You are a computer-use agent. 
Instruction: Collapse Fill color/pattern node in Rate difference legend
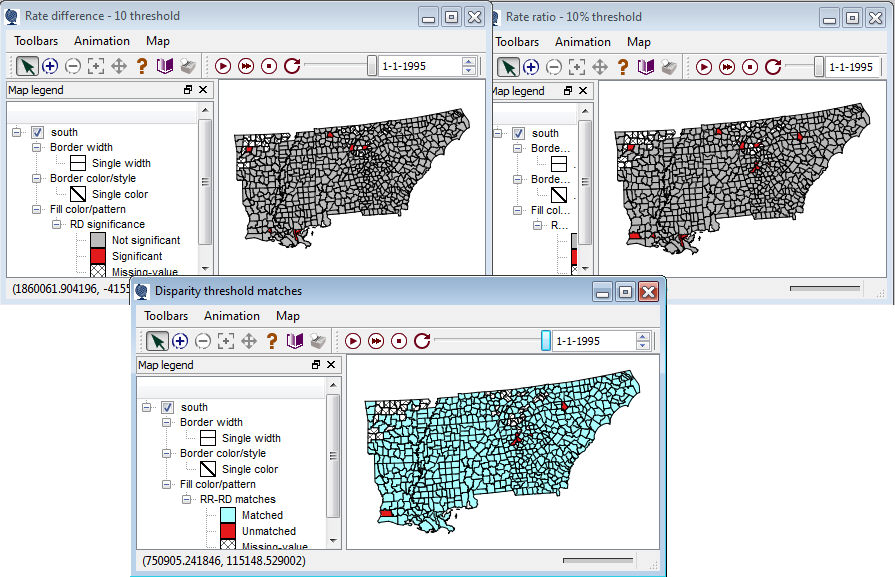point(37,209)
